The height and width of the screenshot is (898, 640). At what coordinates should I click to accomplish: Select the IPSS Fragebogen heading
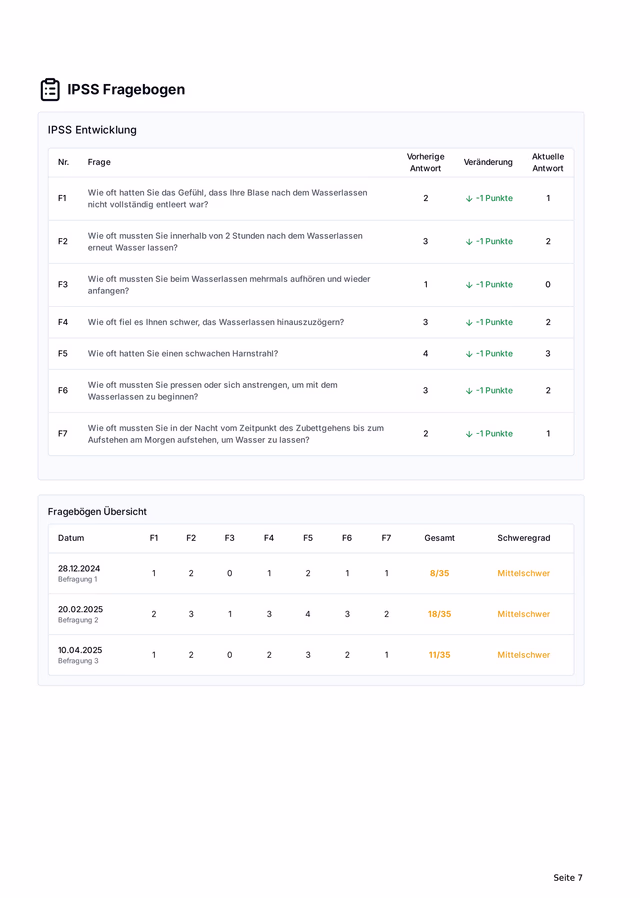pyautogui.click(x=126, y=89)
